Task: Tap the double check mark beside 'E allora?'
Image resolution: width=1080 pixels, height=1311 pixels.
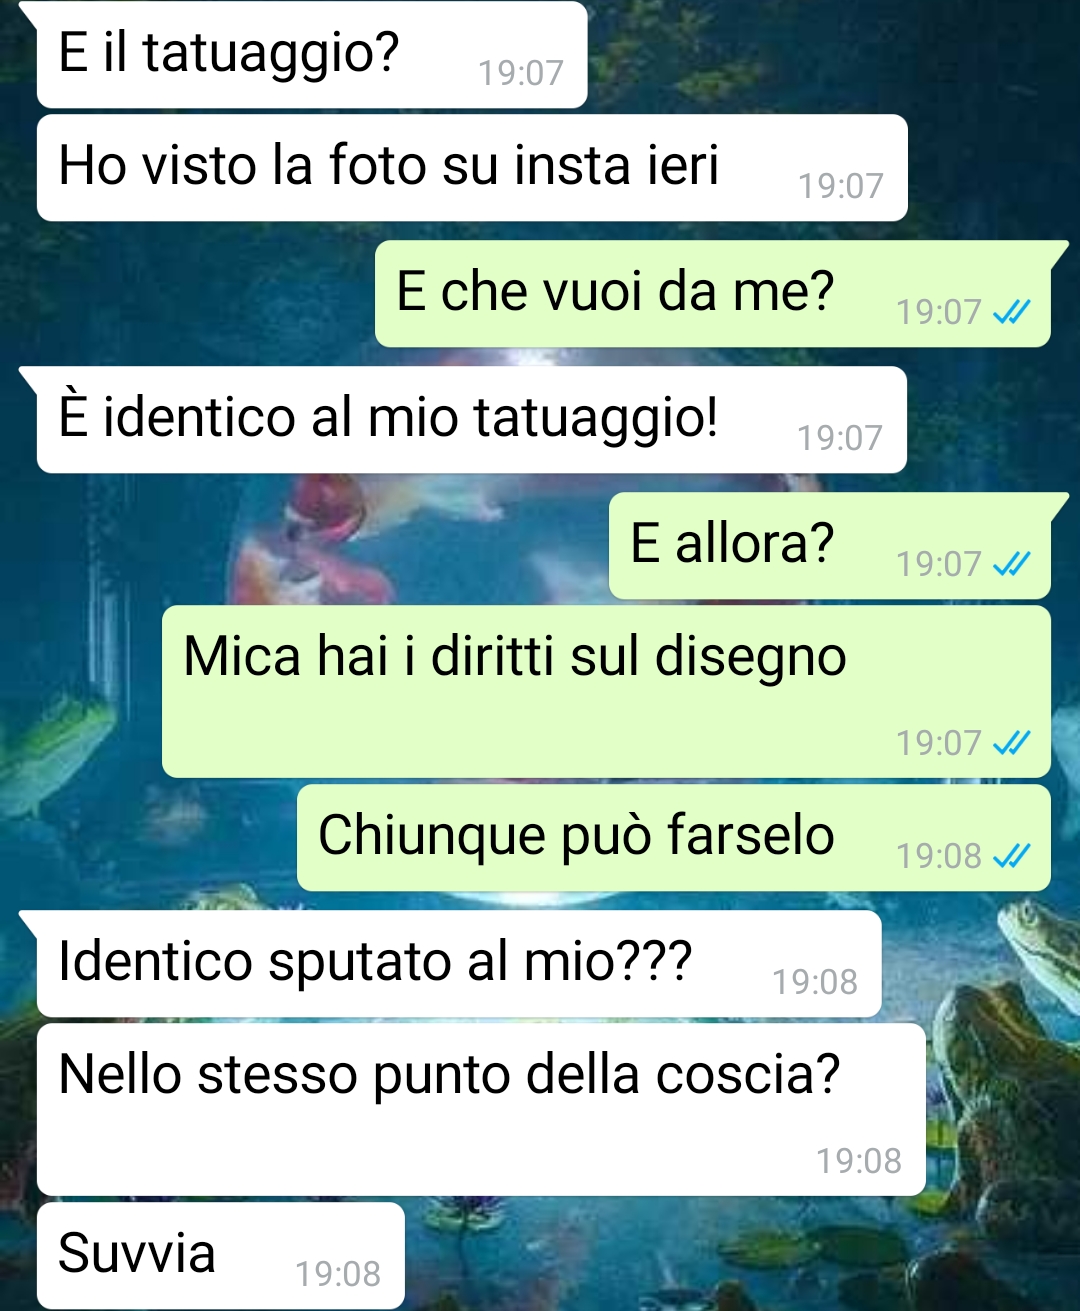Action: pos(1011,565)
